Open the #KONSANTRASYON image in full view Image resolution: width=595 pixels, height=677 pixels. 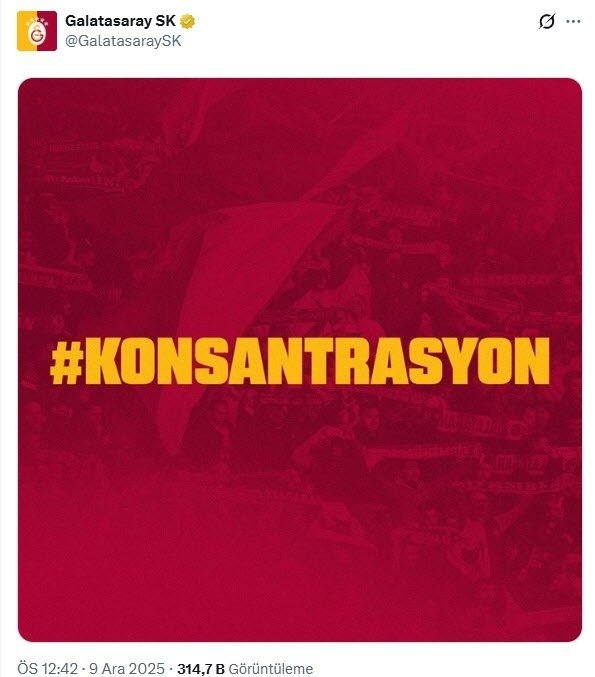click(x=300, y=360)
